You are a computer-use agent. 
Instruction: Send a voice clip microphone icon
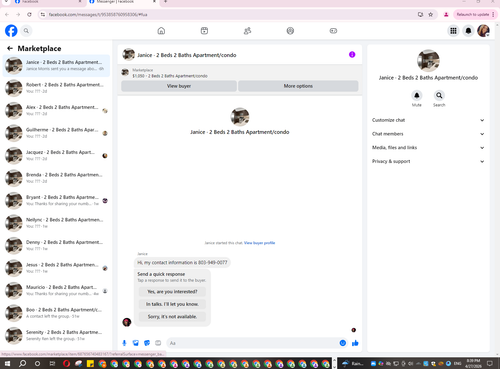pyautogui.click(x=124, y=343)
